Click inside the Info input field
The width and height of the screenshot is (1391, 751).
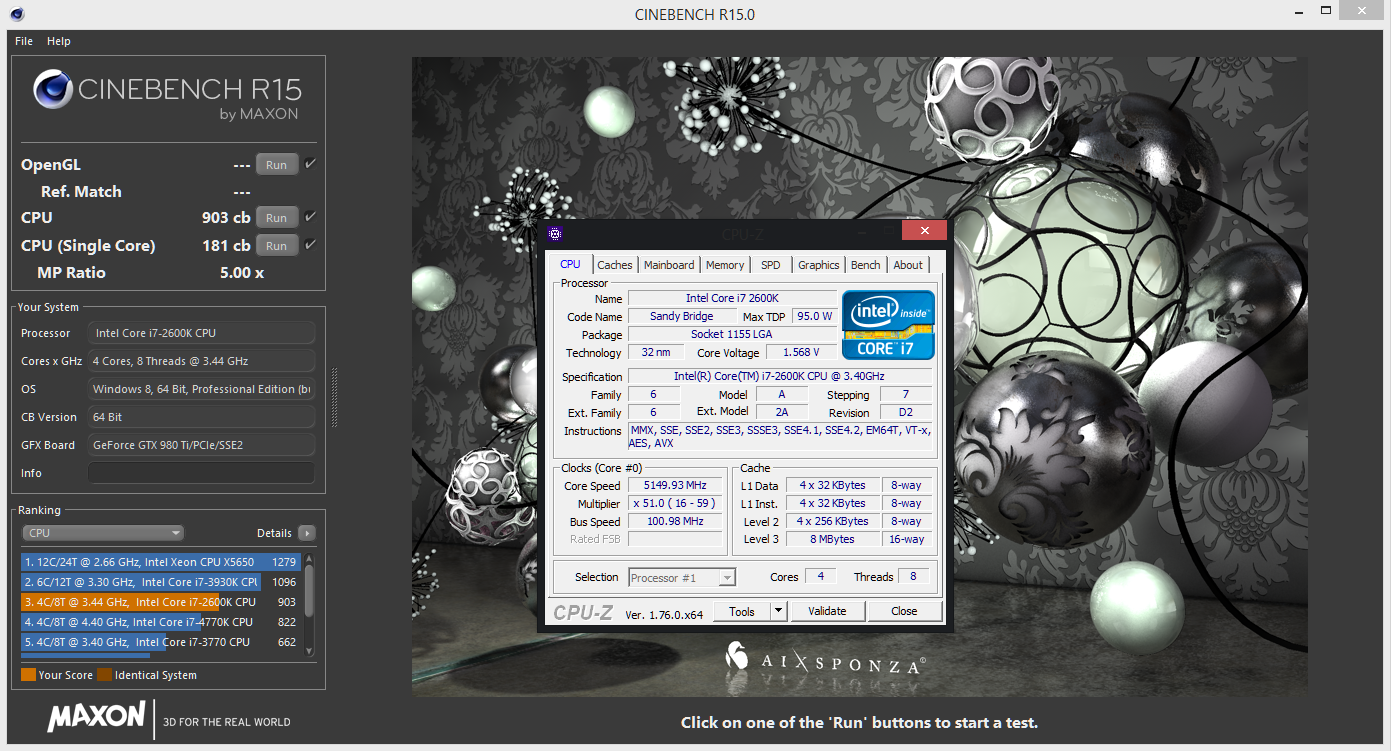click(200, 472)
